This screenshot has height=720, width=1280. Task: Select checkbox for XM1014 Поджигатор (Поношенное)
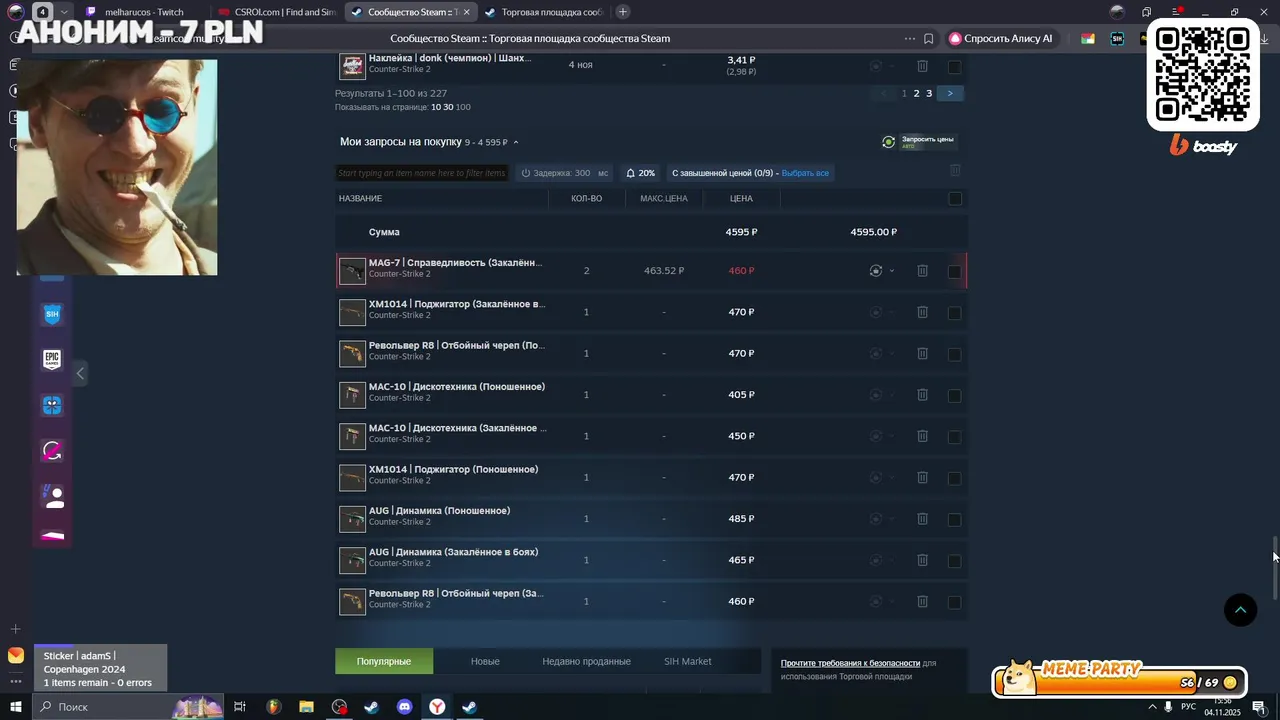pyautogui.click(x=955, y=478)
